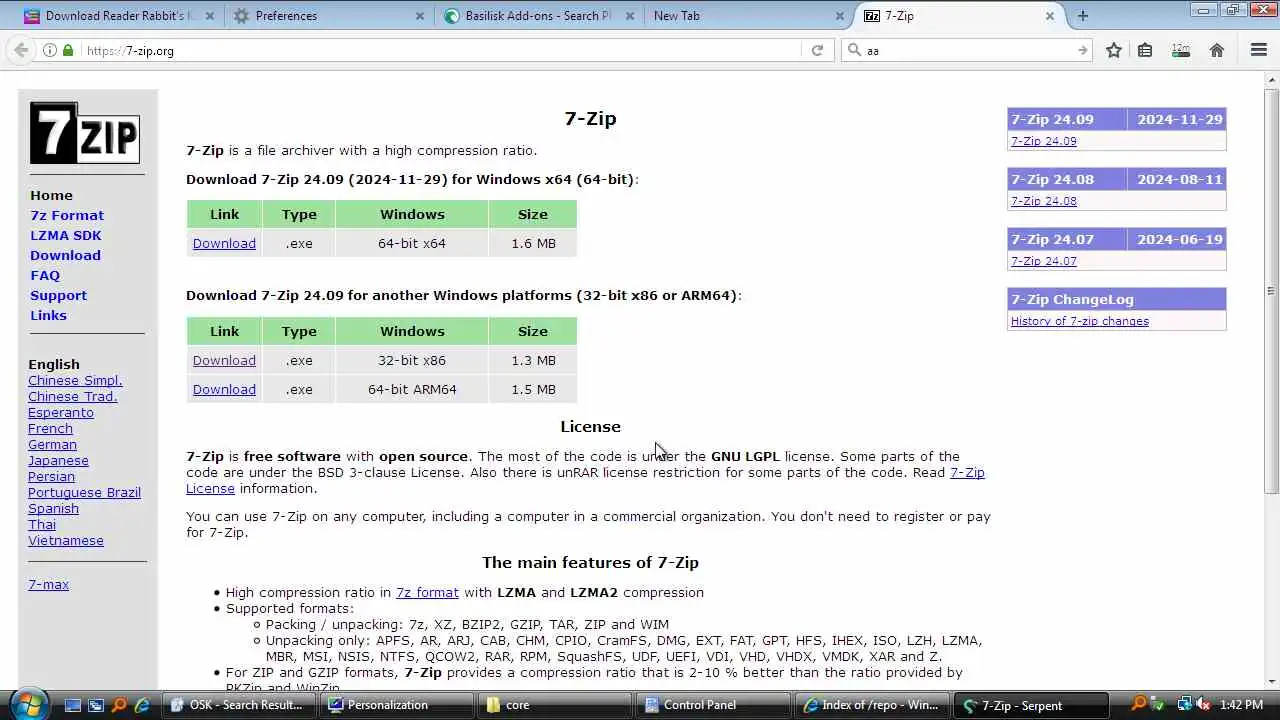1280x720 pixels.
Task: Click the 7-Zip logo image
Action: point(85,132)
